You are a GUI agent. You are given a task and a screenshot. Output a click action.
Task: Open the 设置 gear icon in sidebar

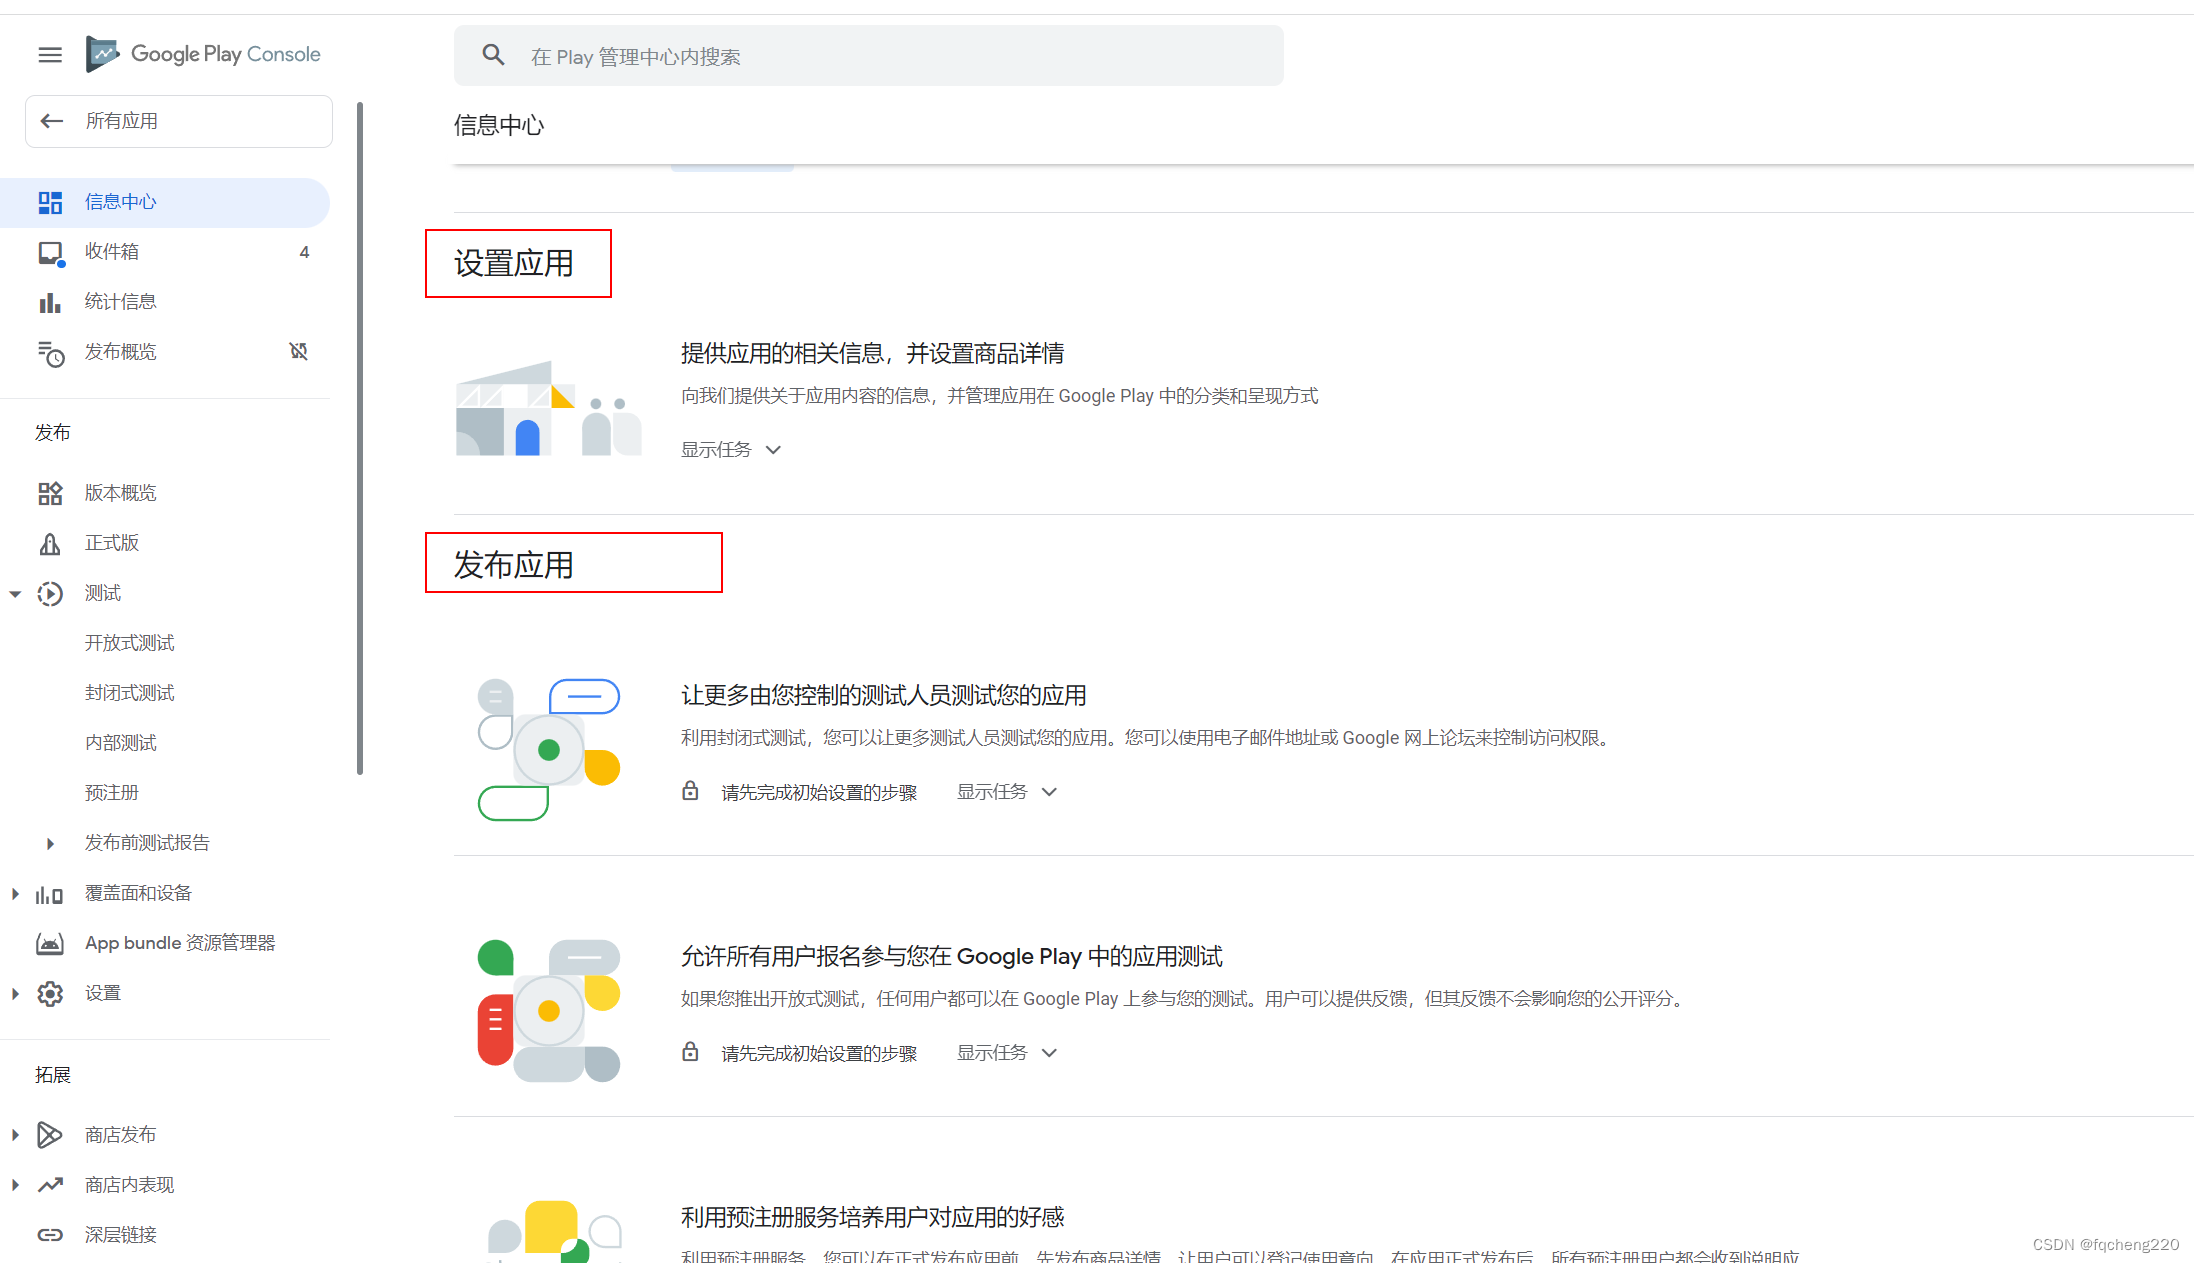(x=50, y=993)
